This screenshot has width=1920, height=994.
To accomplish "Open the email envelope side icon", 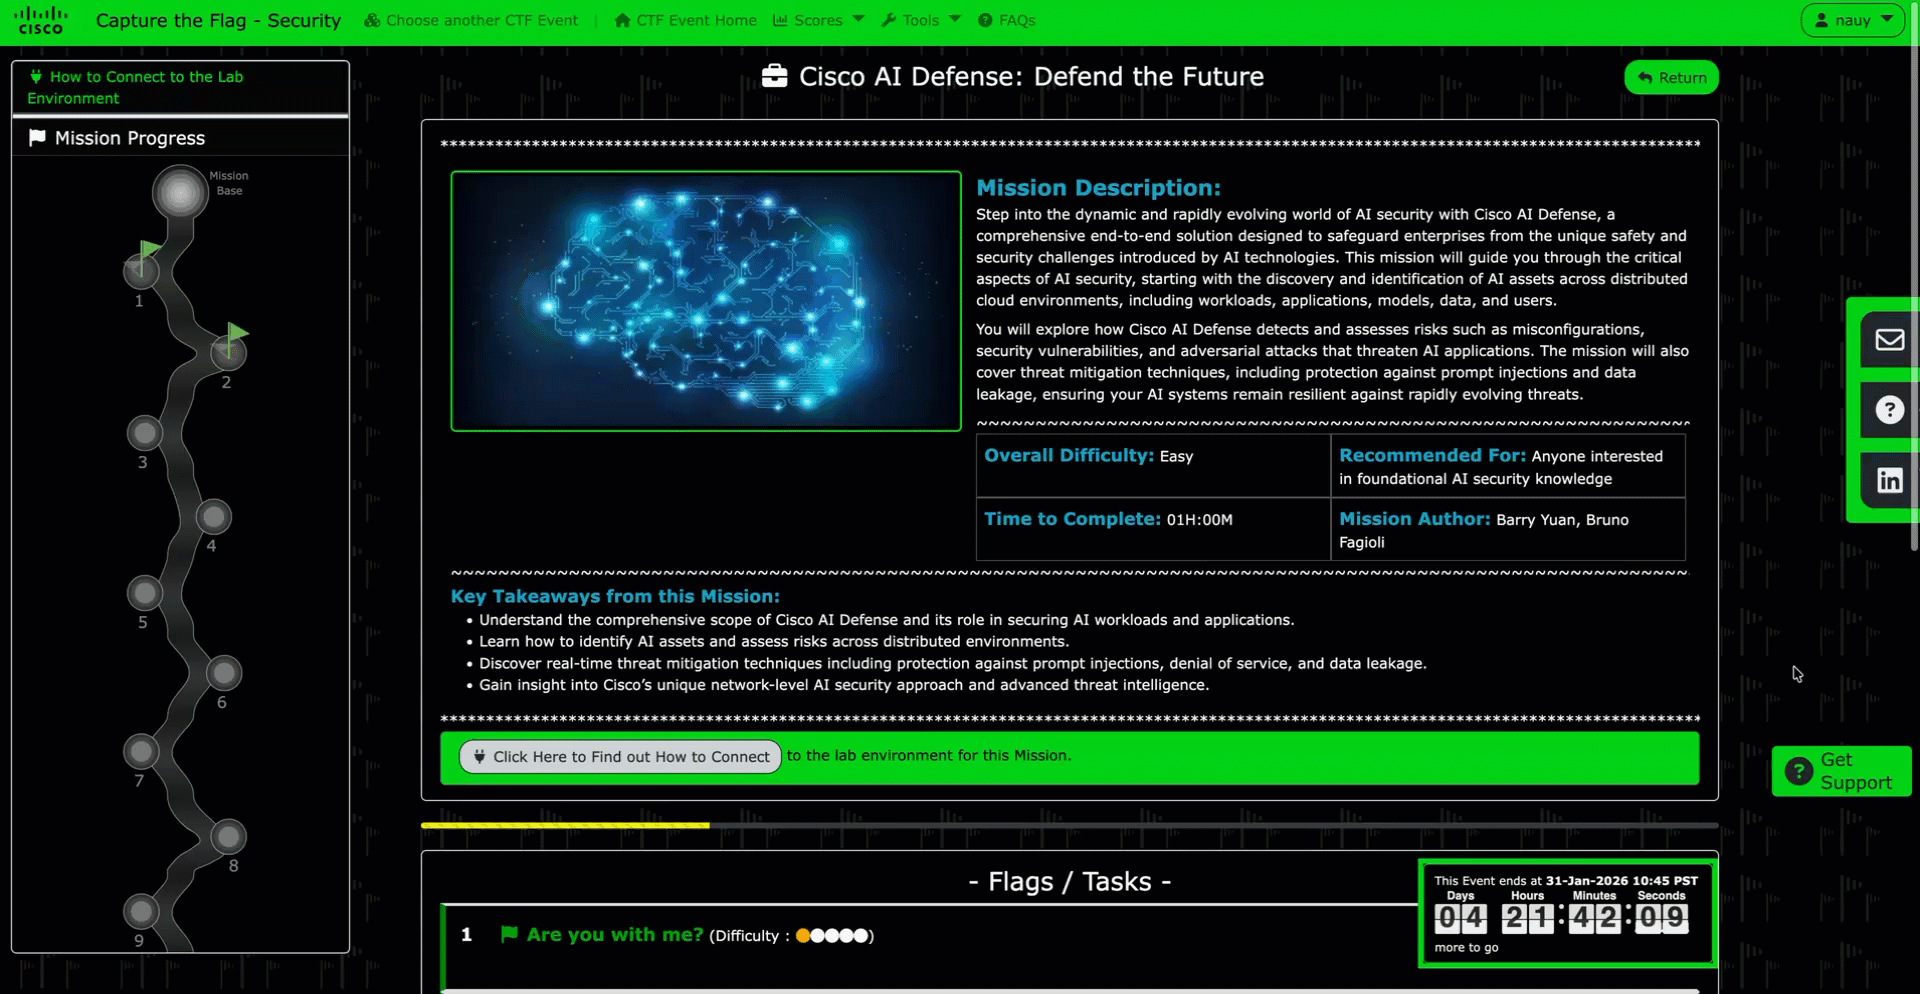I will pyautogui.click(x=1889, y=340).
